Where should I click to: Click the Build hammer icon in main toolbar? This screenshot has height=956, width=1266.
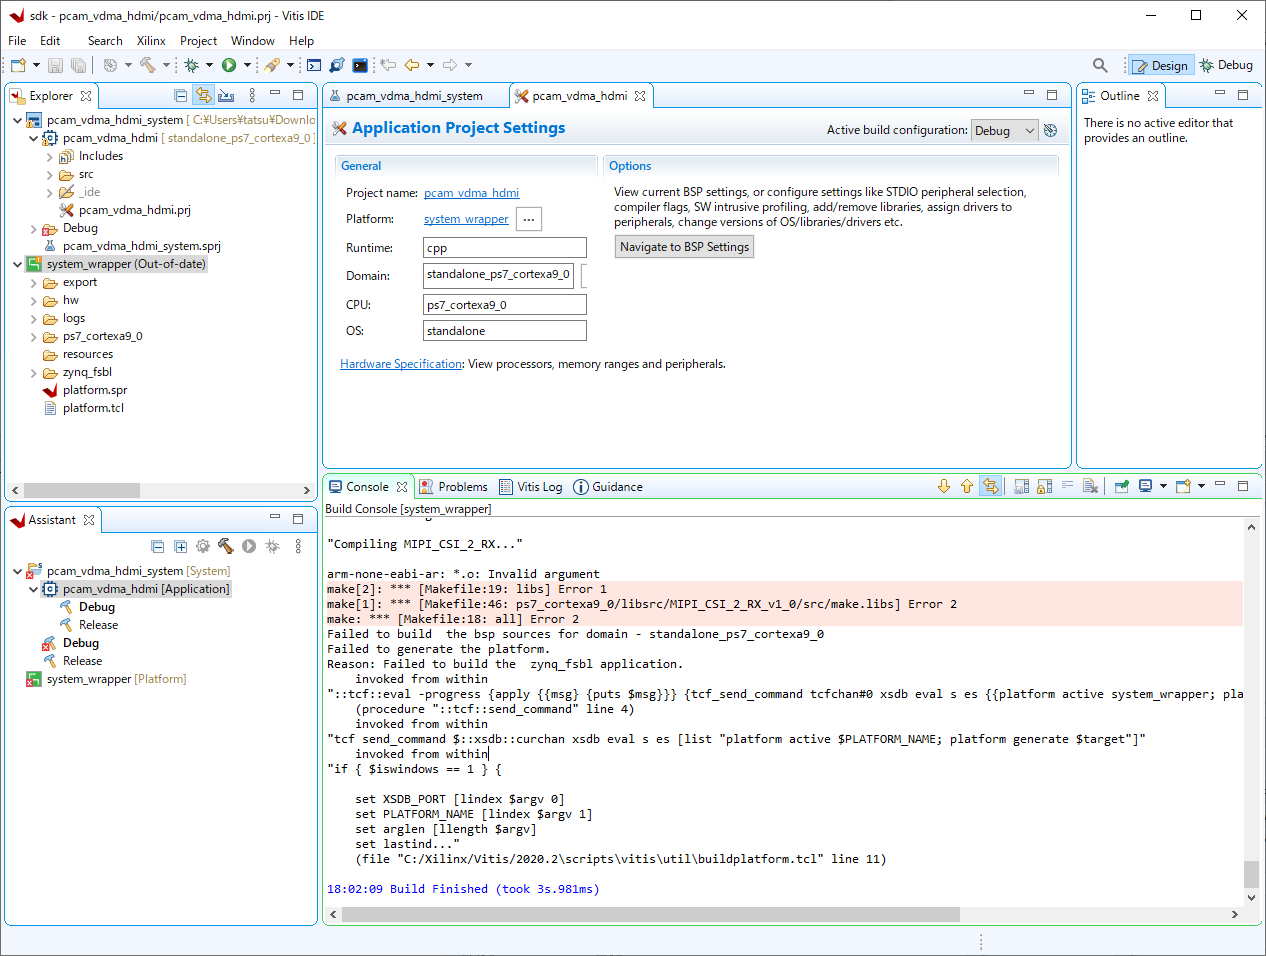click(148, 65)
